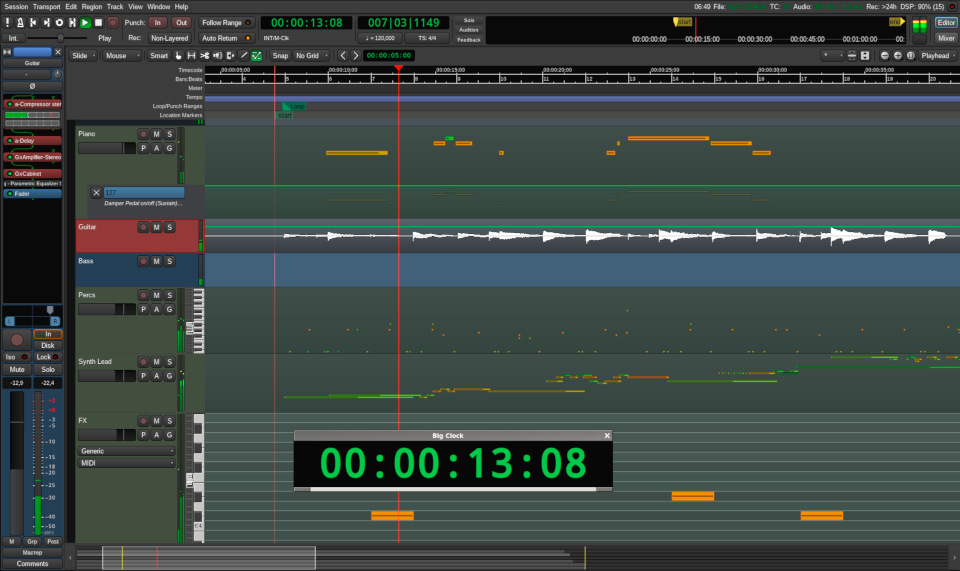Click the play range transport icon
Screen dimensions: 960x571
point(72,23)
